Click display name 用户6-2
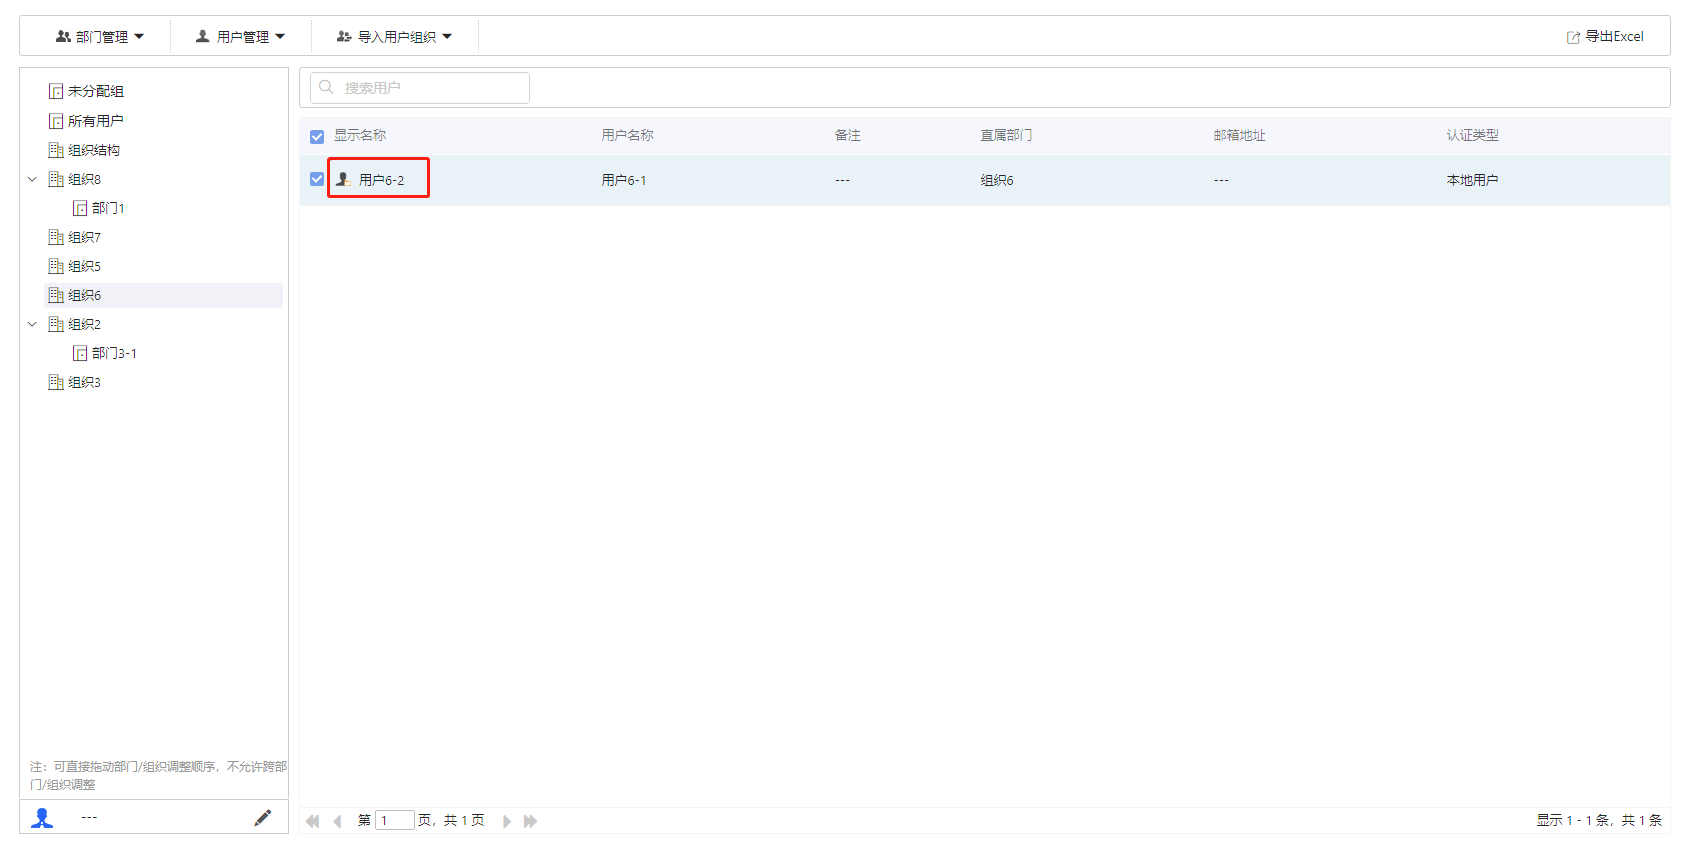Image resolution: width=1689 pixels, height=846 pixels. (x=382, y=180)
